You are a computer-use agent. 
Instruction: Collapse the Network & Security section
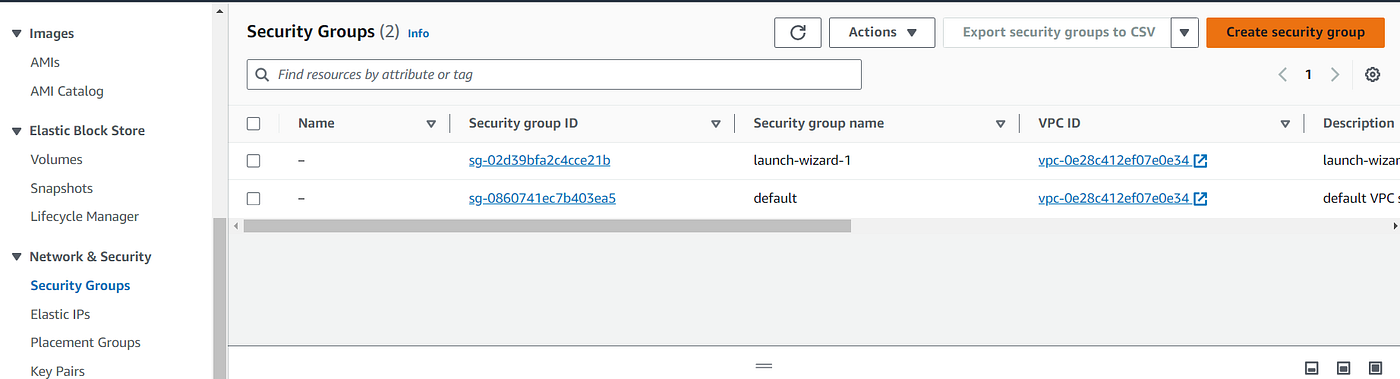point(16,257)
